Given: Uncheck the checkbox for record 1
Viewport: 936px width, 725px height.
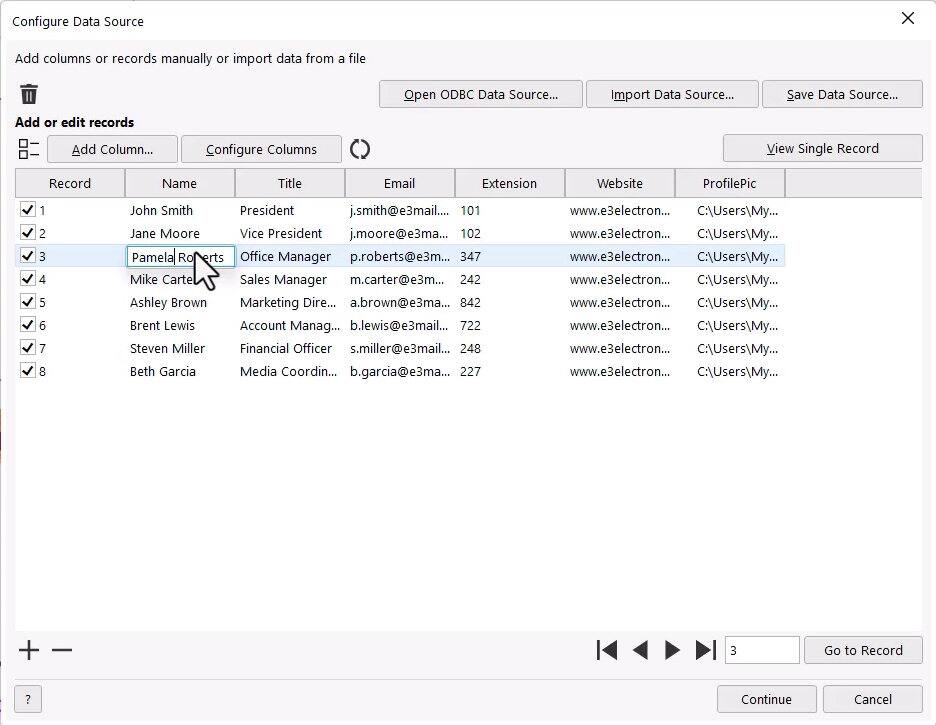Looking at the screenshot, I should click(x=27, y=210).
